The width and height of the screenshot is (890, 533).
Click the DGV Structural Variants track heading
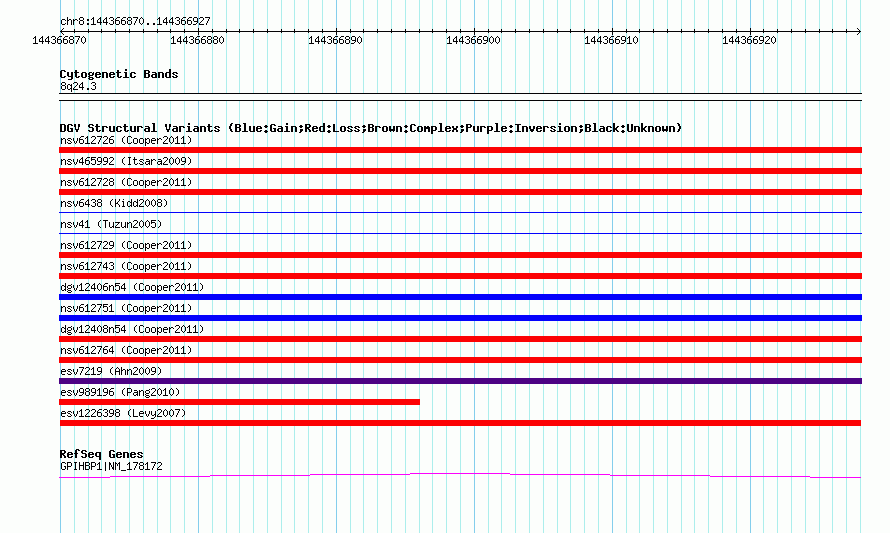tap(371, 128)
